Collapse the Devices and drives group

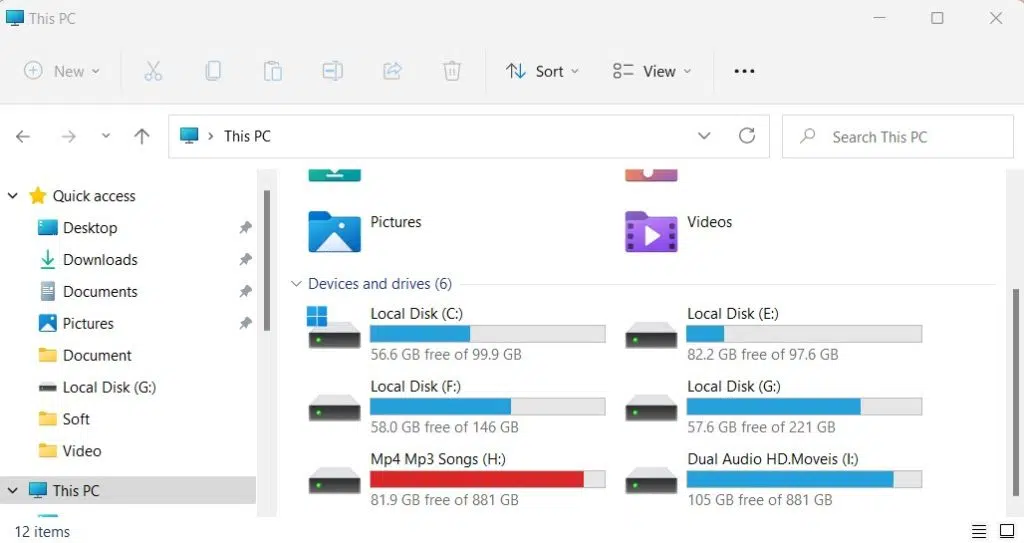click(296, 284)
